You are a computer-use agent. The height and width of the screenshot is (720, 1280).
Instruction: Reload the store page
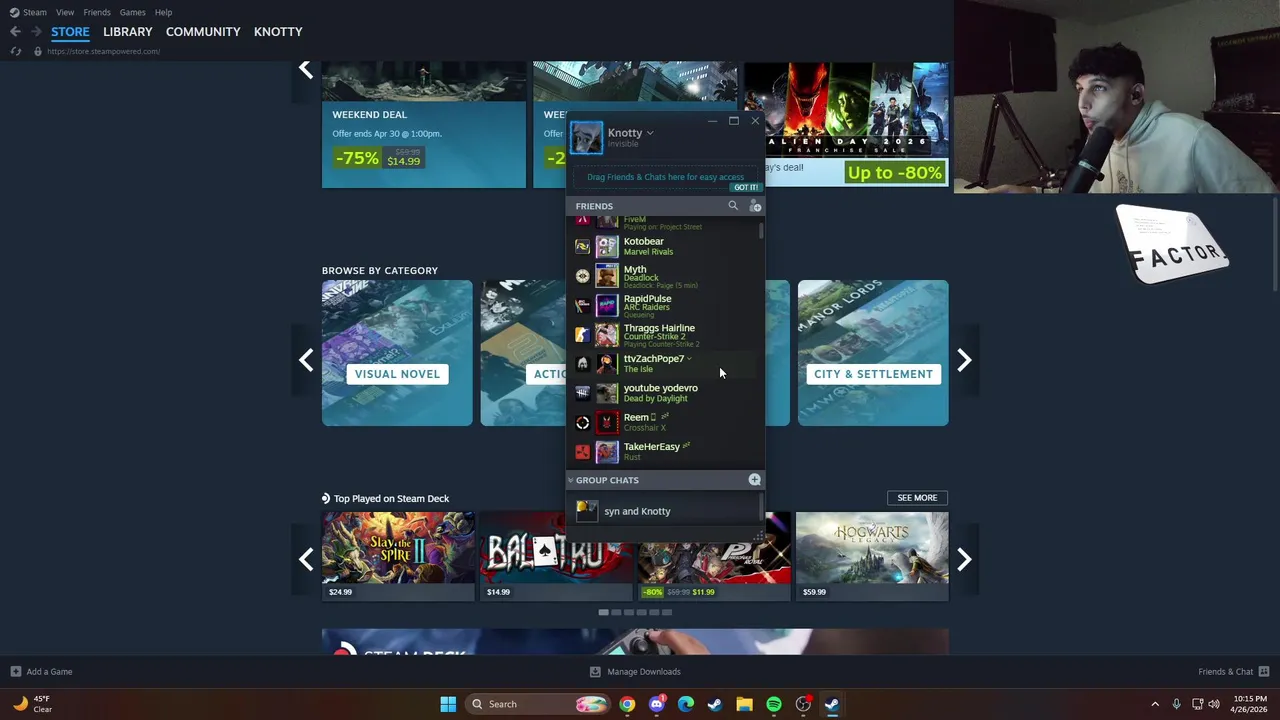click(x=15, y=51)
